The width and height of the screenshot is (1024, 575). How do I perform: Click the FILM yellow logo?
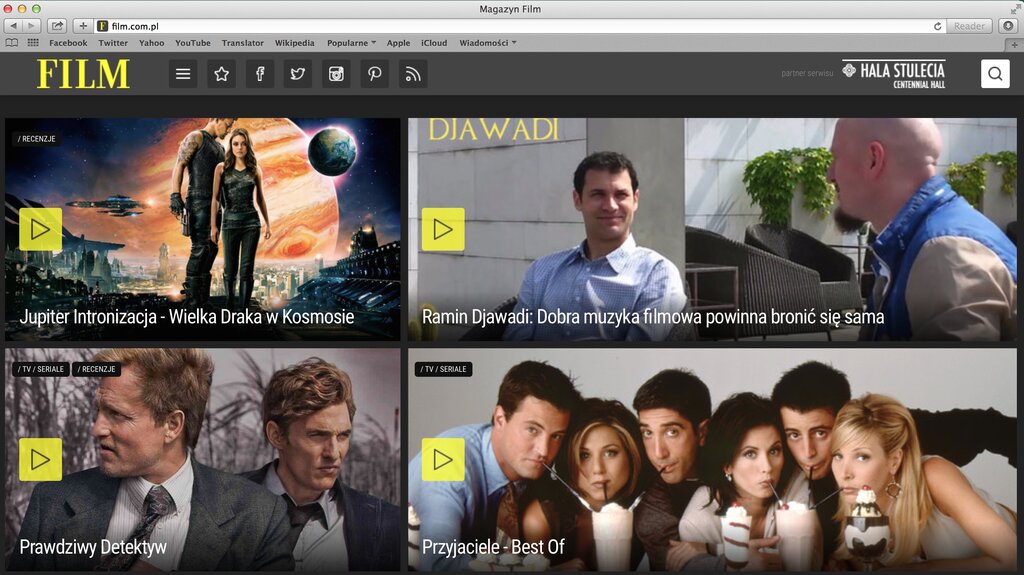pos(84,74)
